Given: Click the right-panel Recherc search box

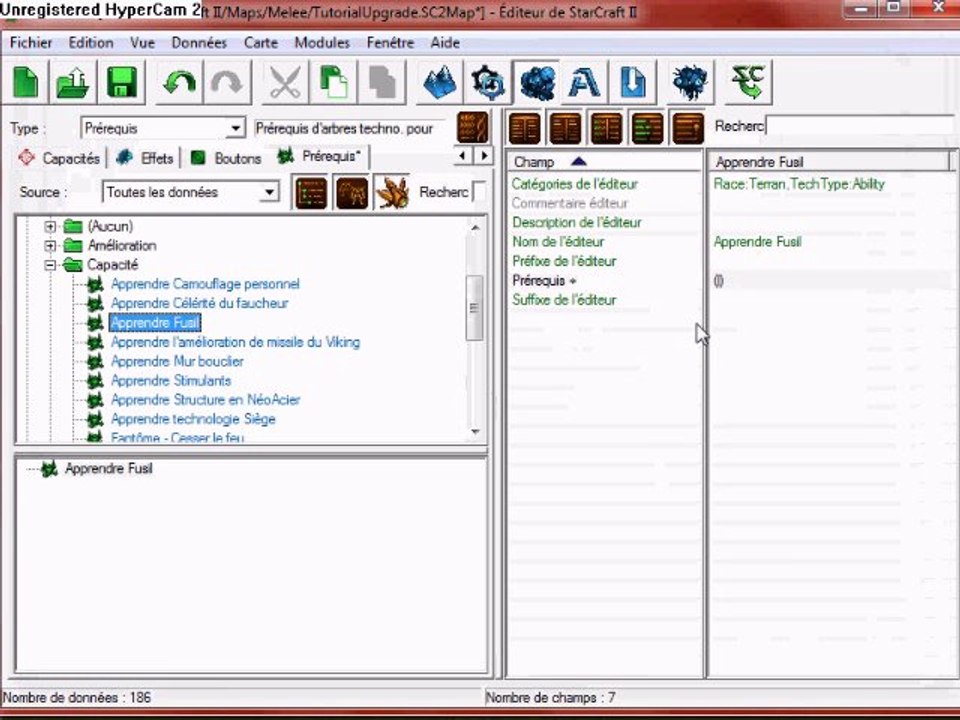Looking at the screenshot, I should tap(862, 126).
